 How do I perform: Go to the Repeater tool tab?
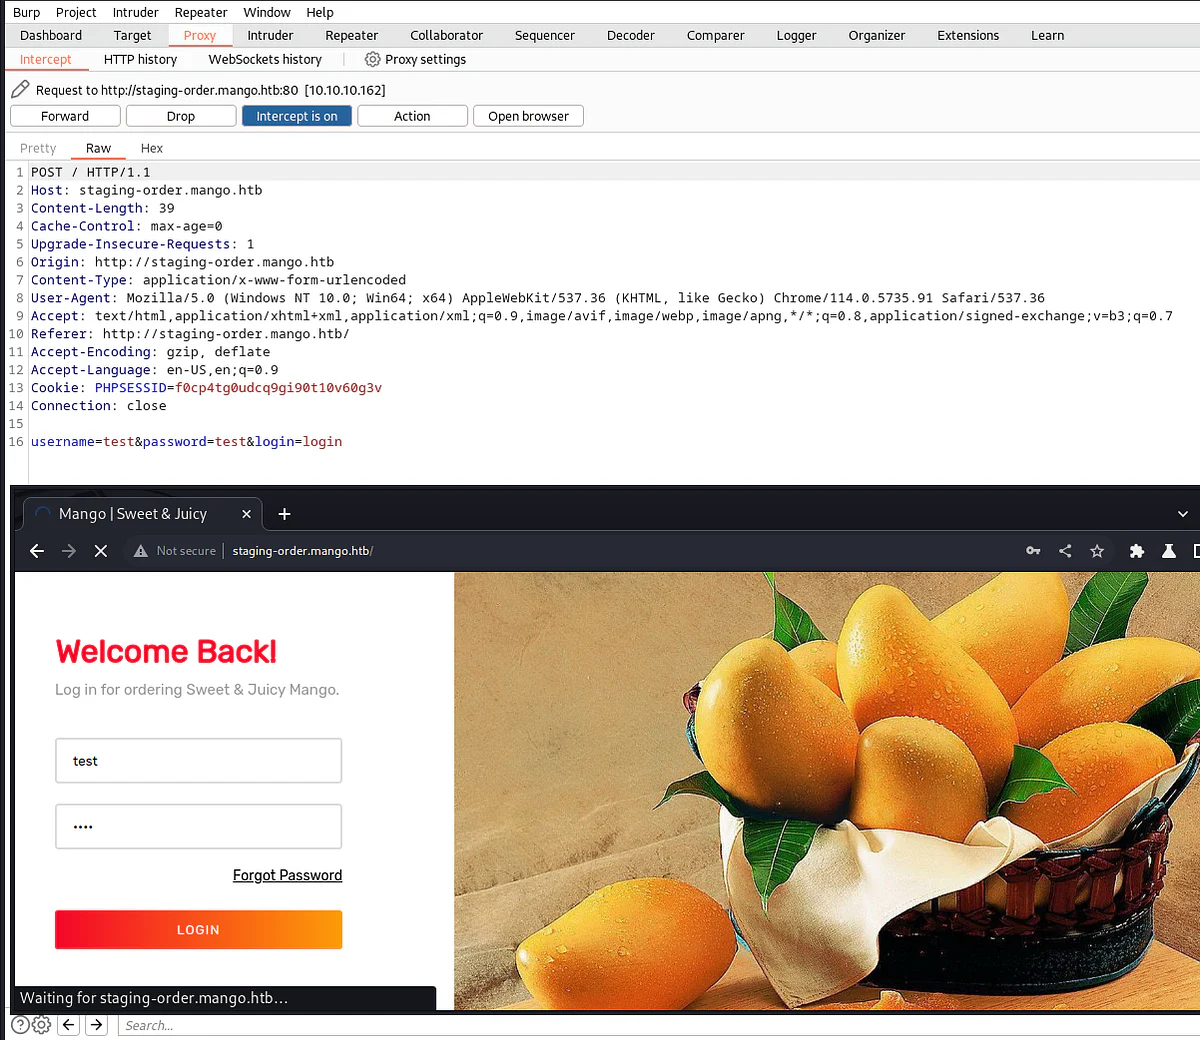click(x=352, y=35)
